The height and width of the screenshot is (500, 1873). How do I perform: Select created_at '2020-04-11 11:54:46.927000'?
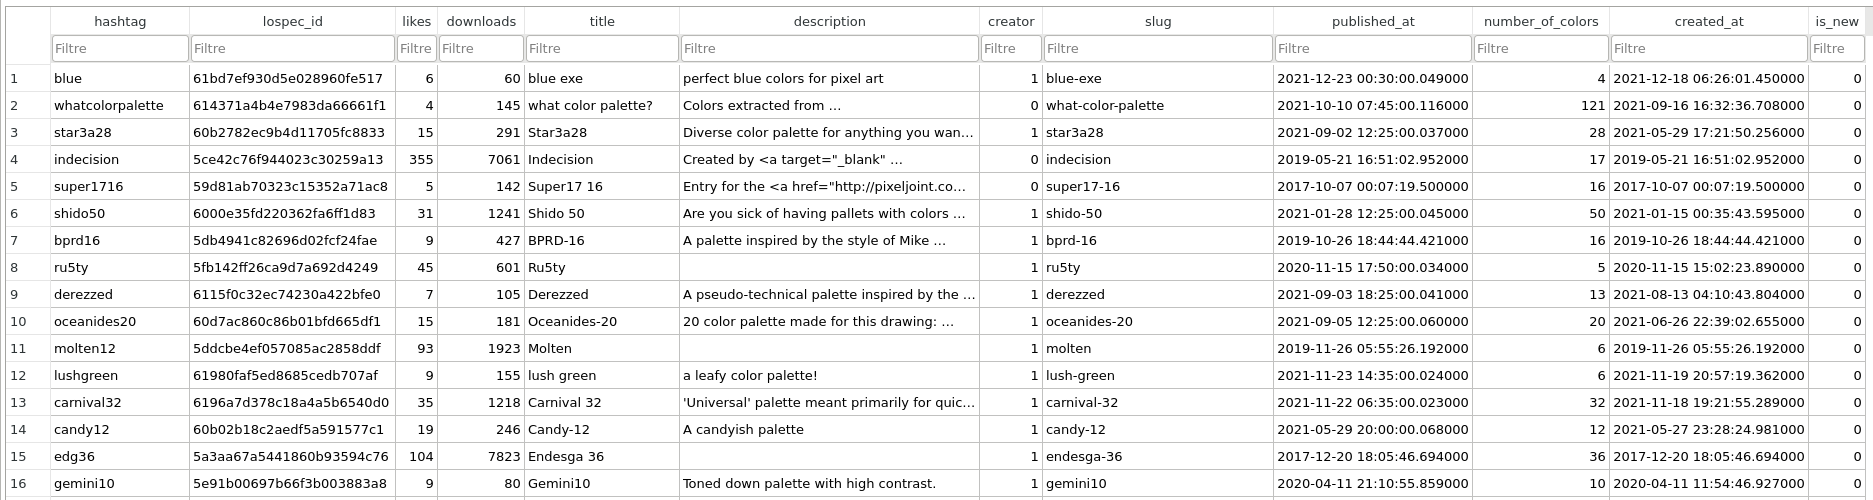coord(1709,483)
